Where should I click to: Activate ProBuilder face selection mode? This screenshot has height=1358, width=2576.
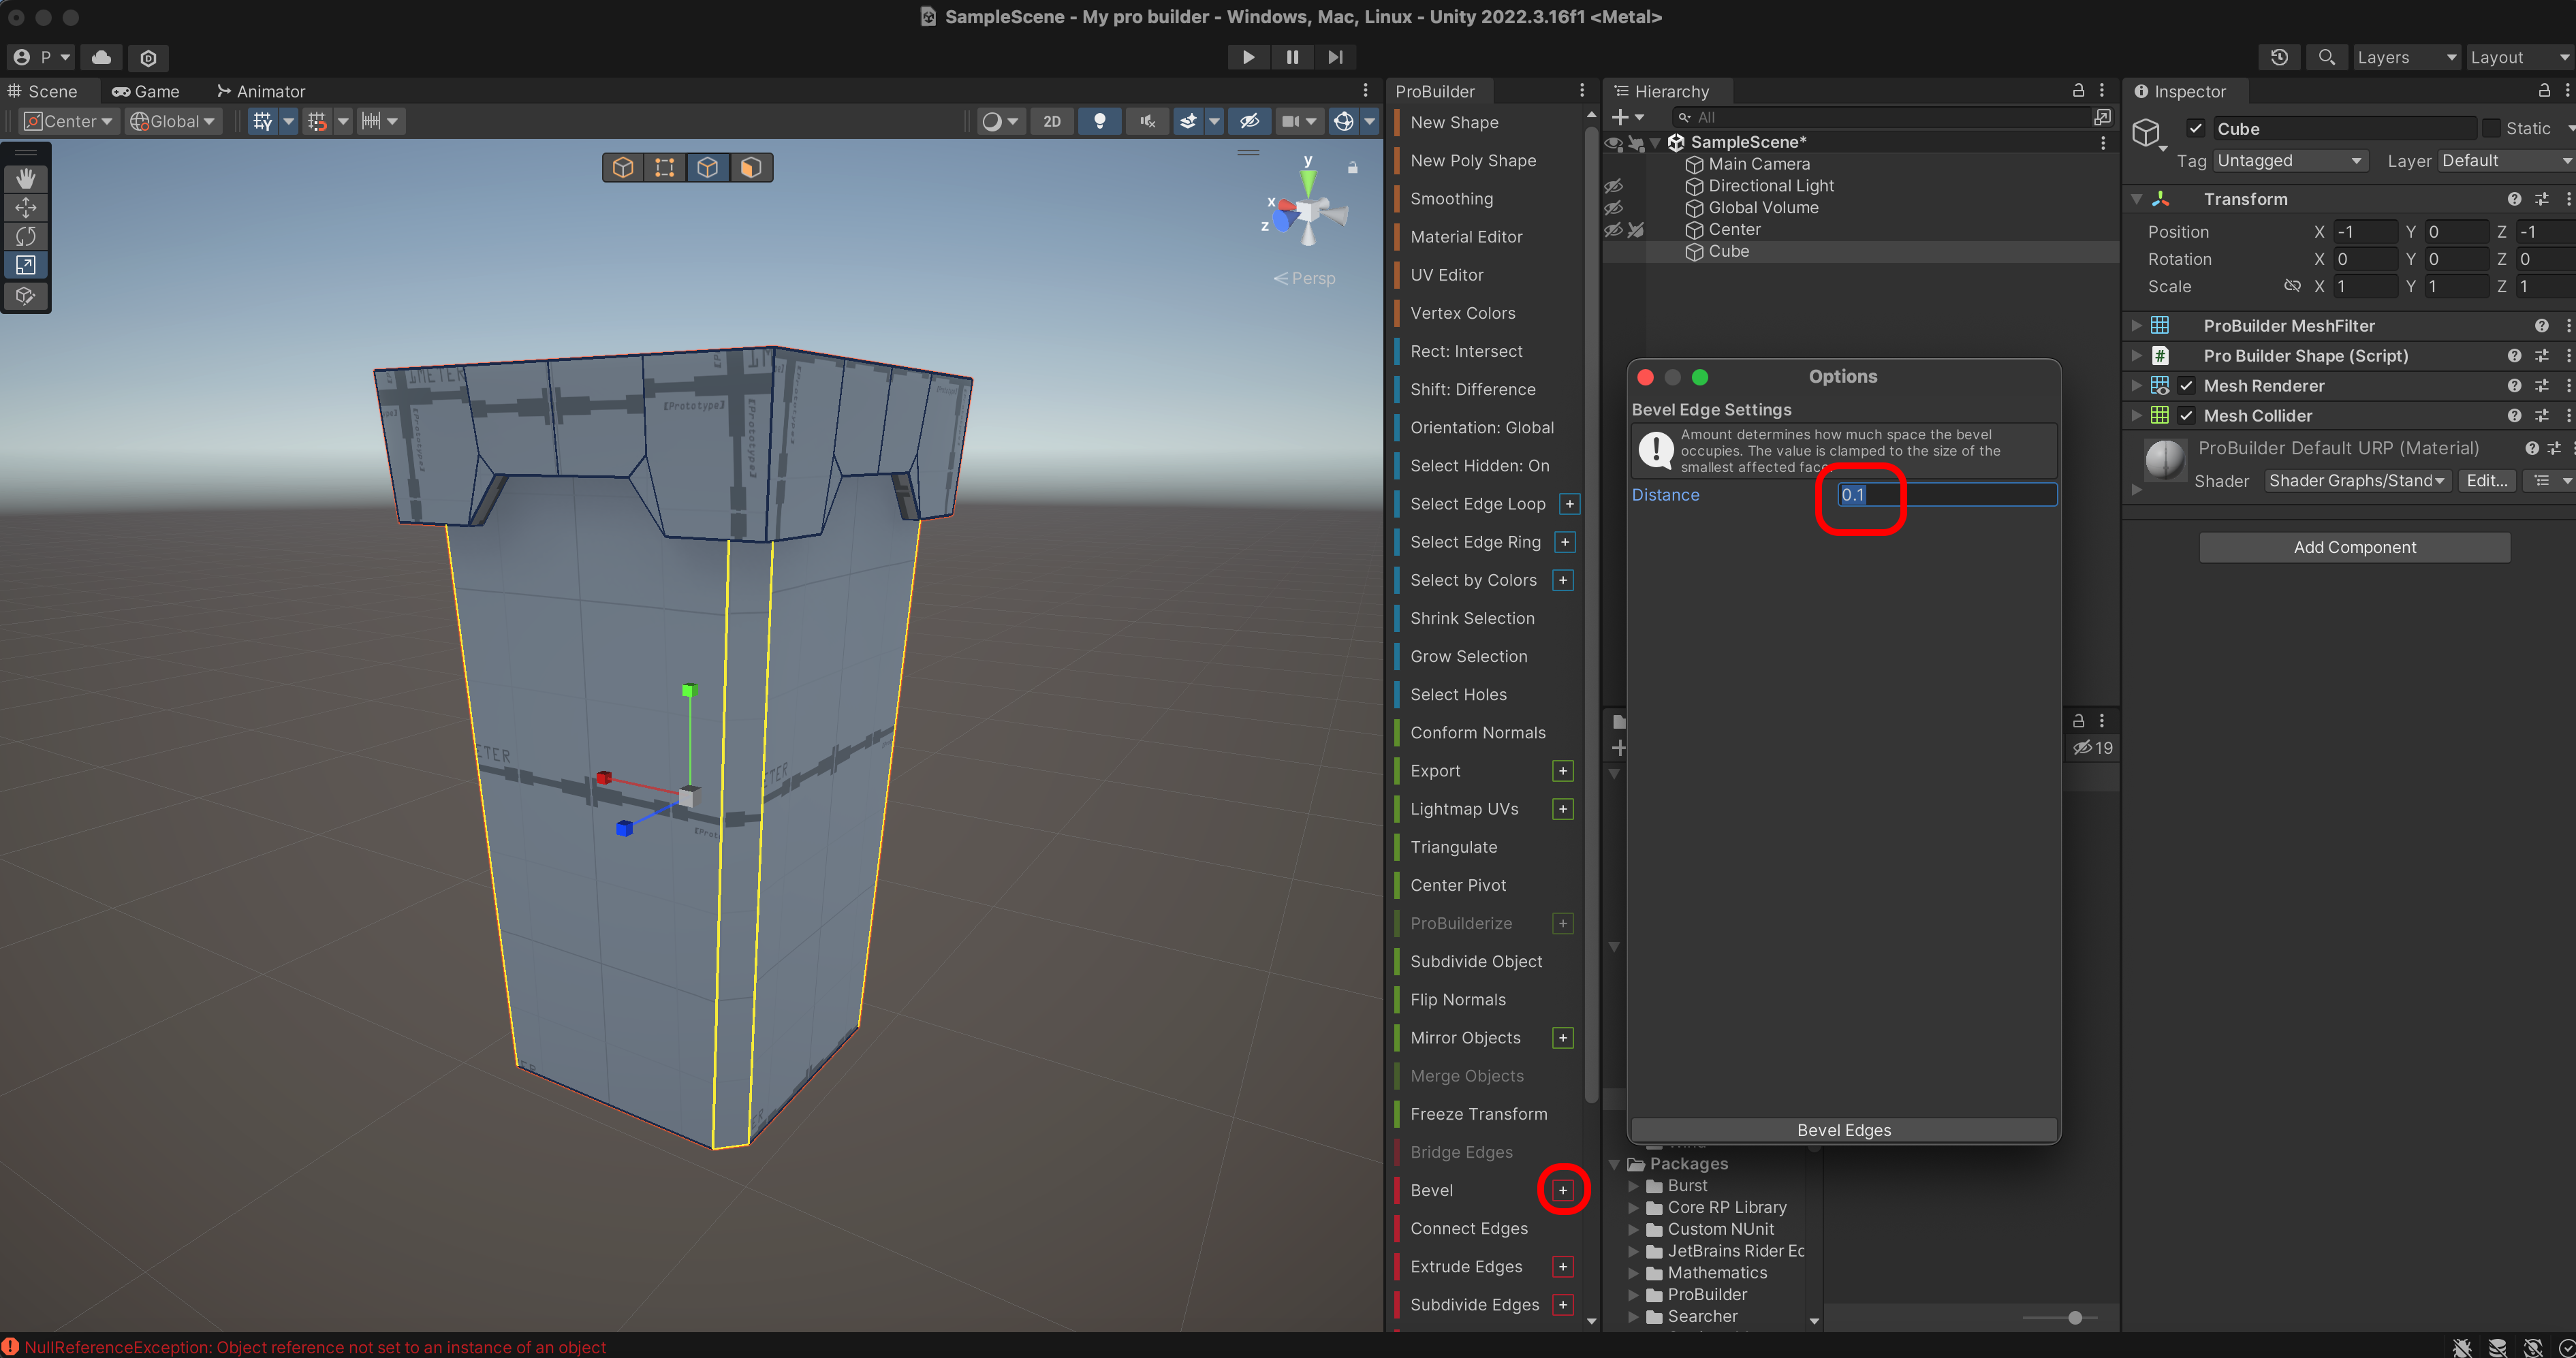(x=751, y=167)
